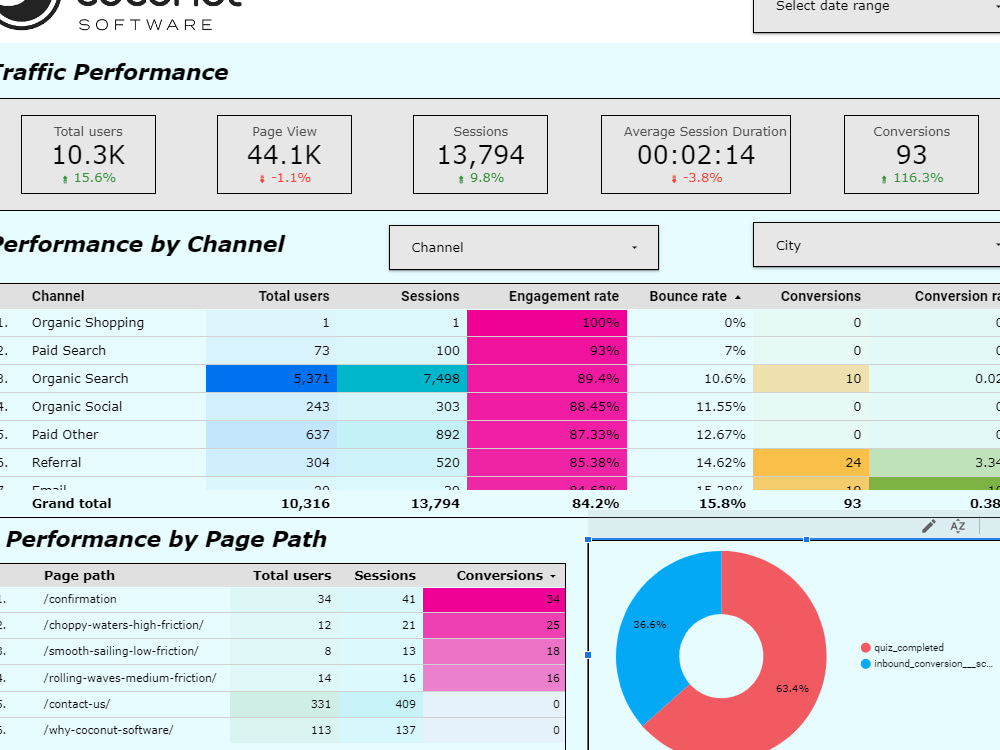Click the pencil edit icon above donut chart
This screenshot has height=750, width=1000.
(929, 526)
